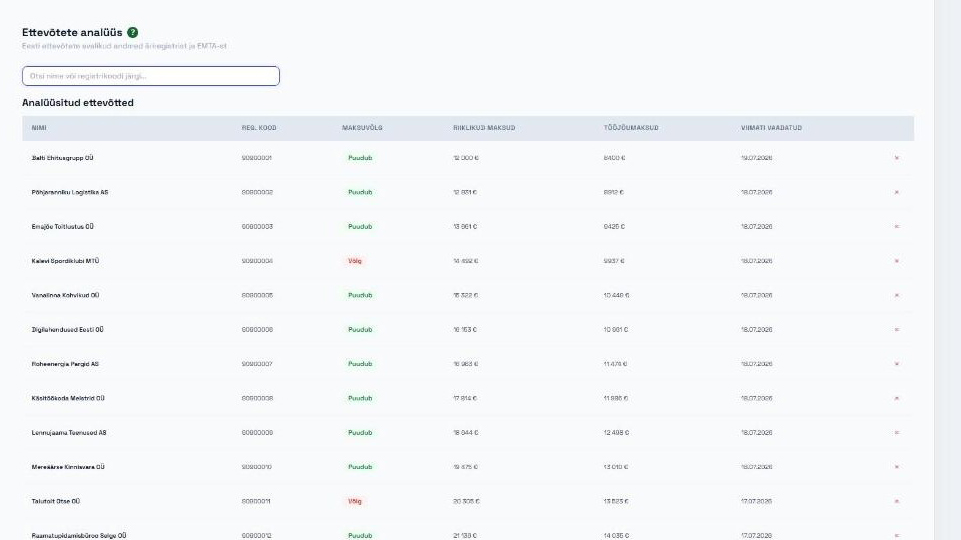
Task: Click the registry code of Kalevi Spordiklubi MTÜ
Action: click(257, 261)
